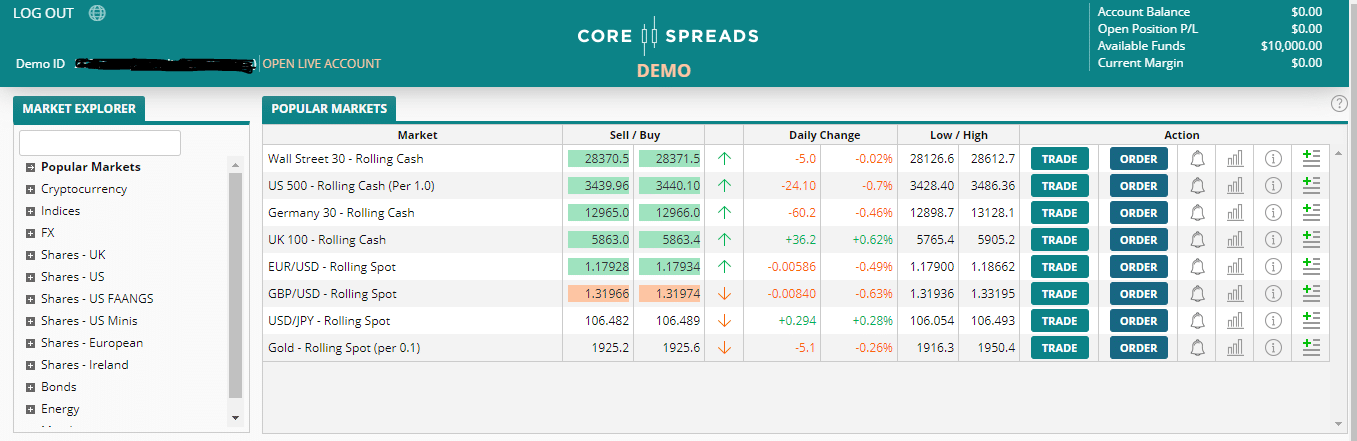Open chart icon for US 500
Image resolution: width=1357 pixels, height=441 pixels.
pyautogui.click(x=1235, y=185)
